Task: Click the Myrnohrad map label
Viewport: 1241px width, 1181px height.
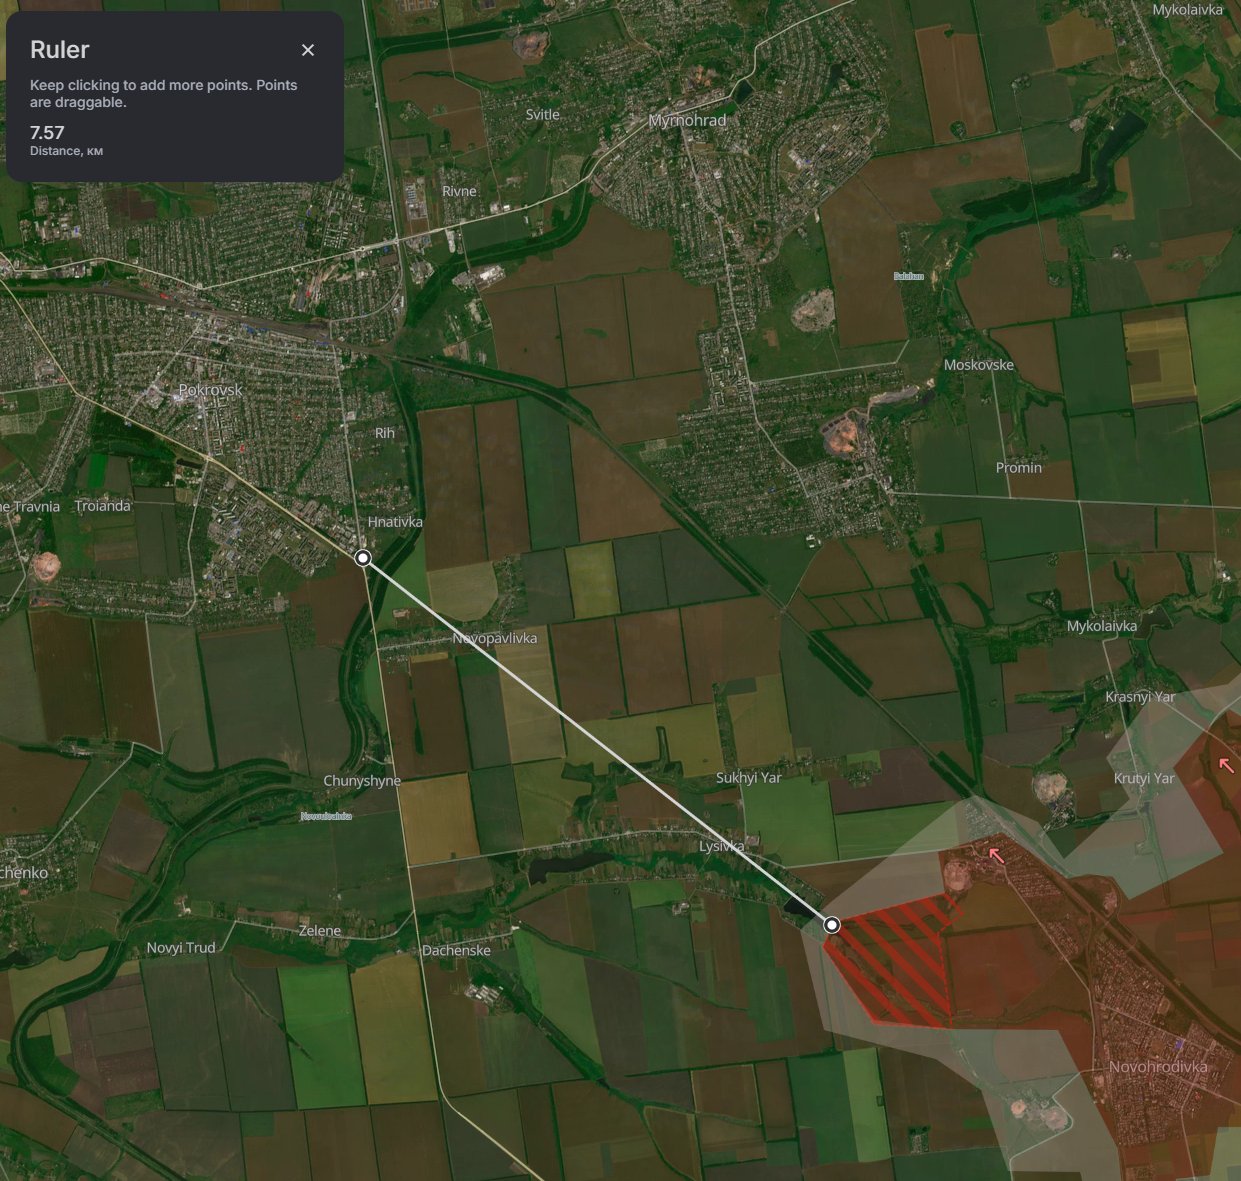Action: pos(687,120)
